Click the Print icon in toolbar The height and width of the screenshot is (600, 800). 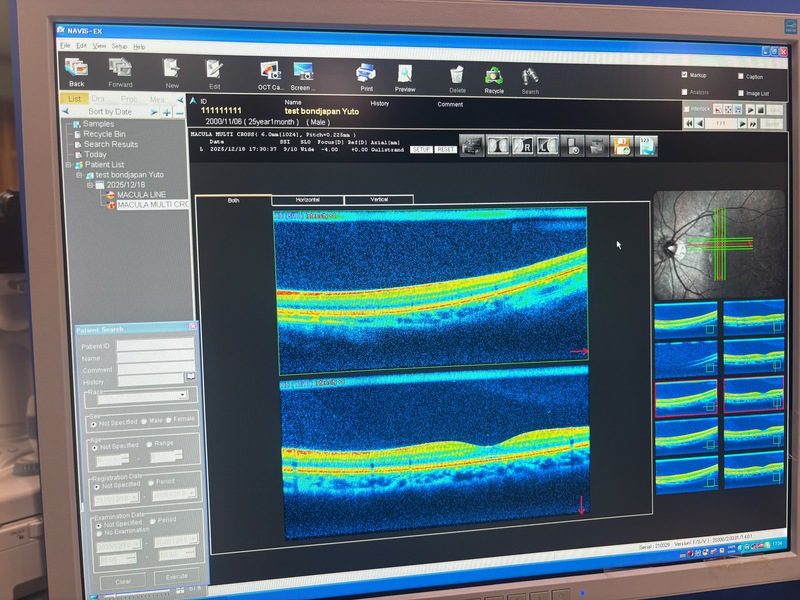point(366,73)
